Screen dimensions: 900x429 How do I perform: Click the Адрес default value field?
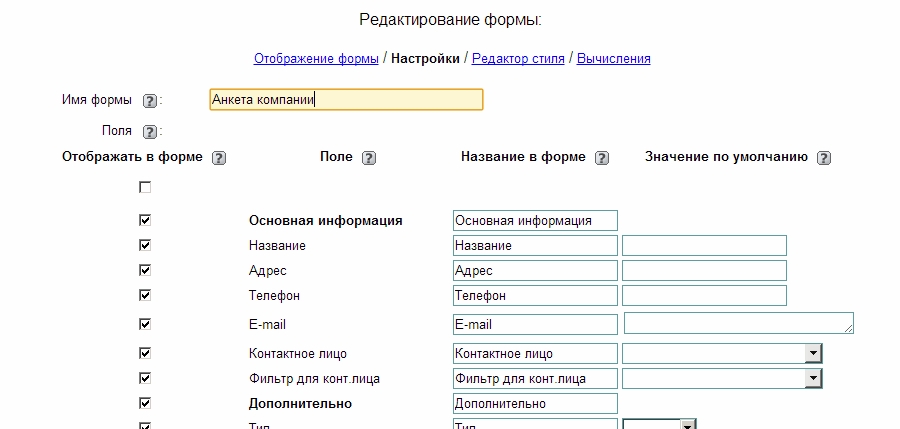704,271
